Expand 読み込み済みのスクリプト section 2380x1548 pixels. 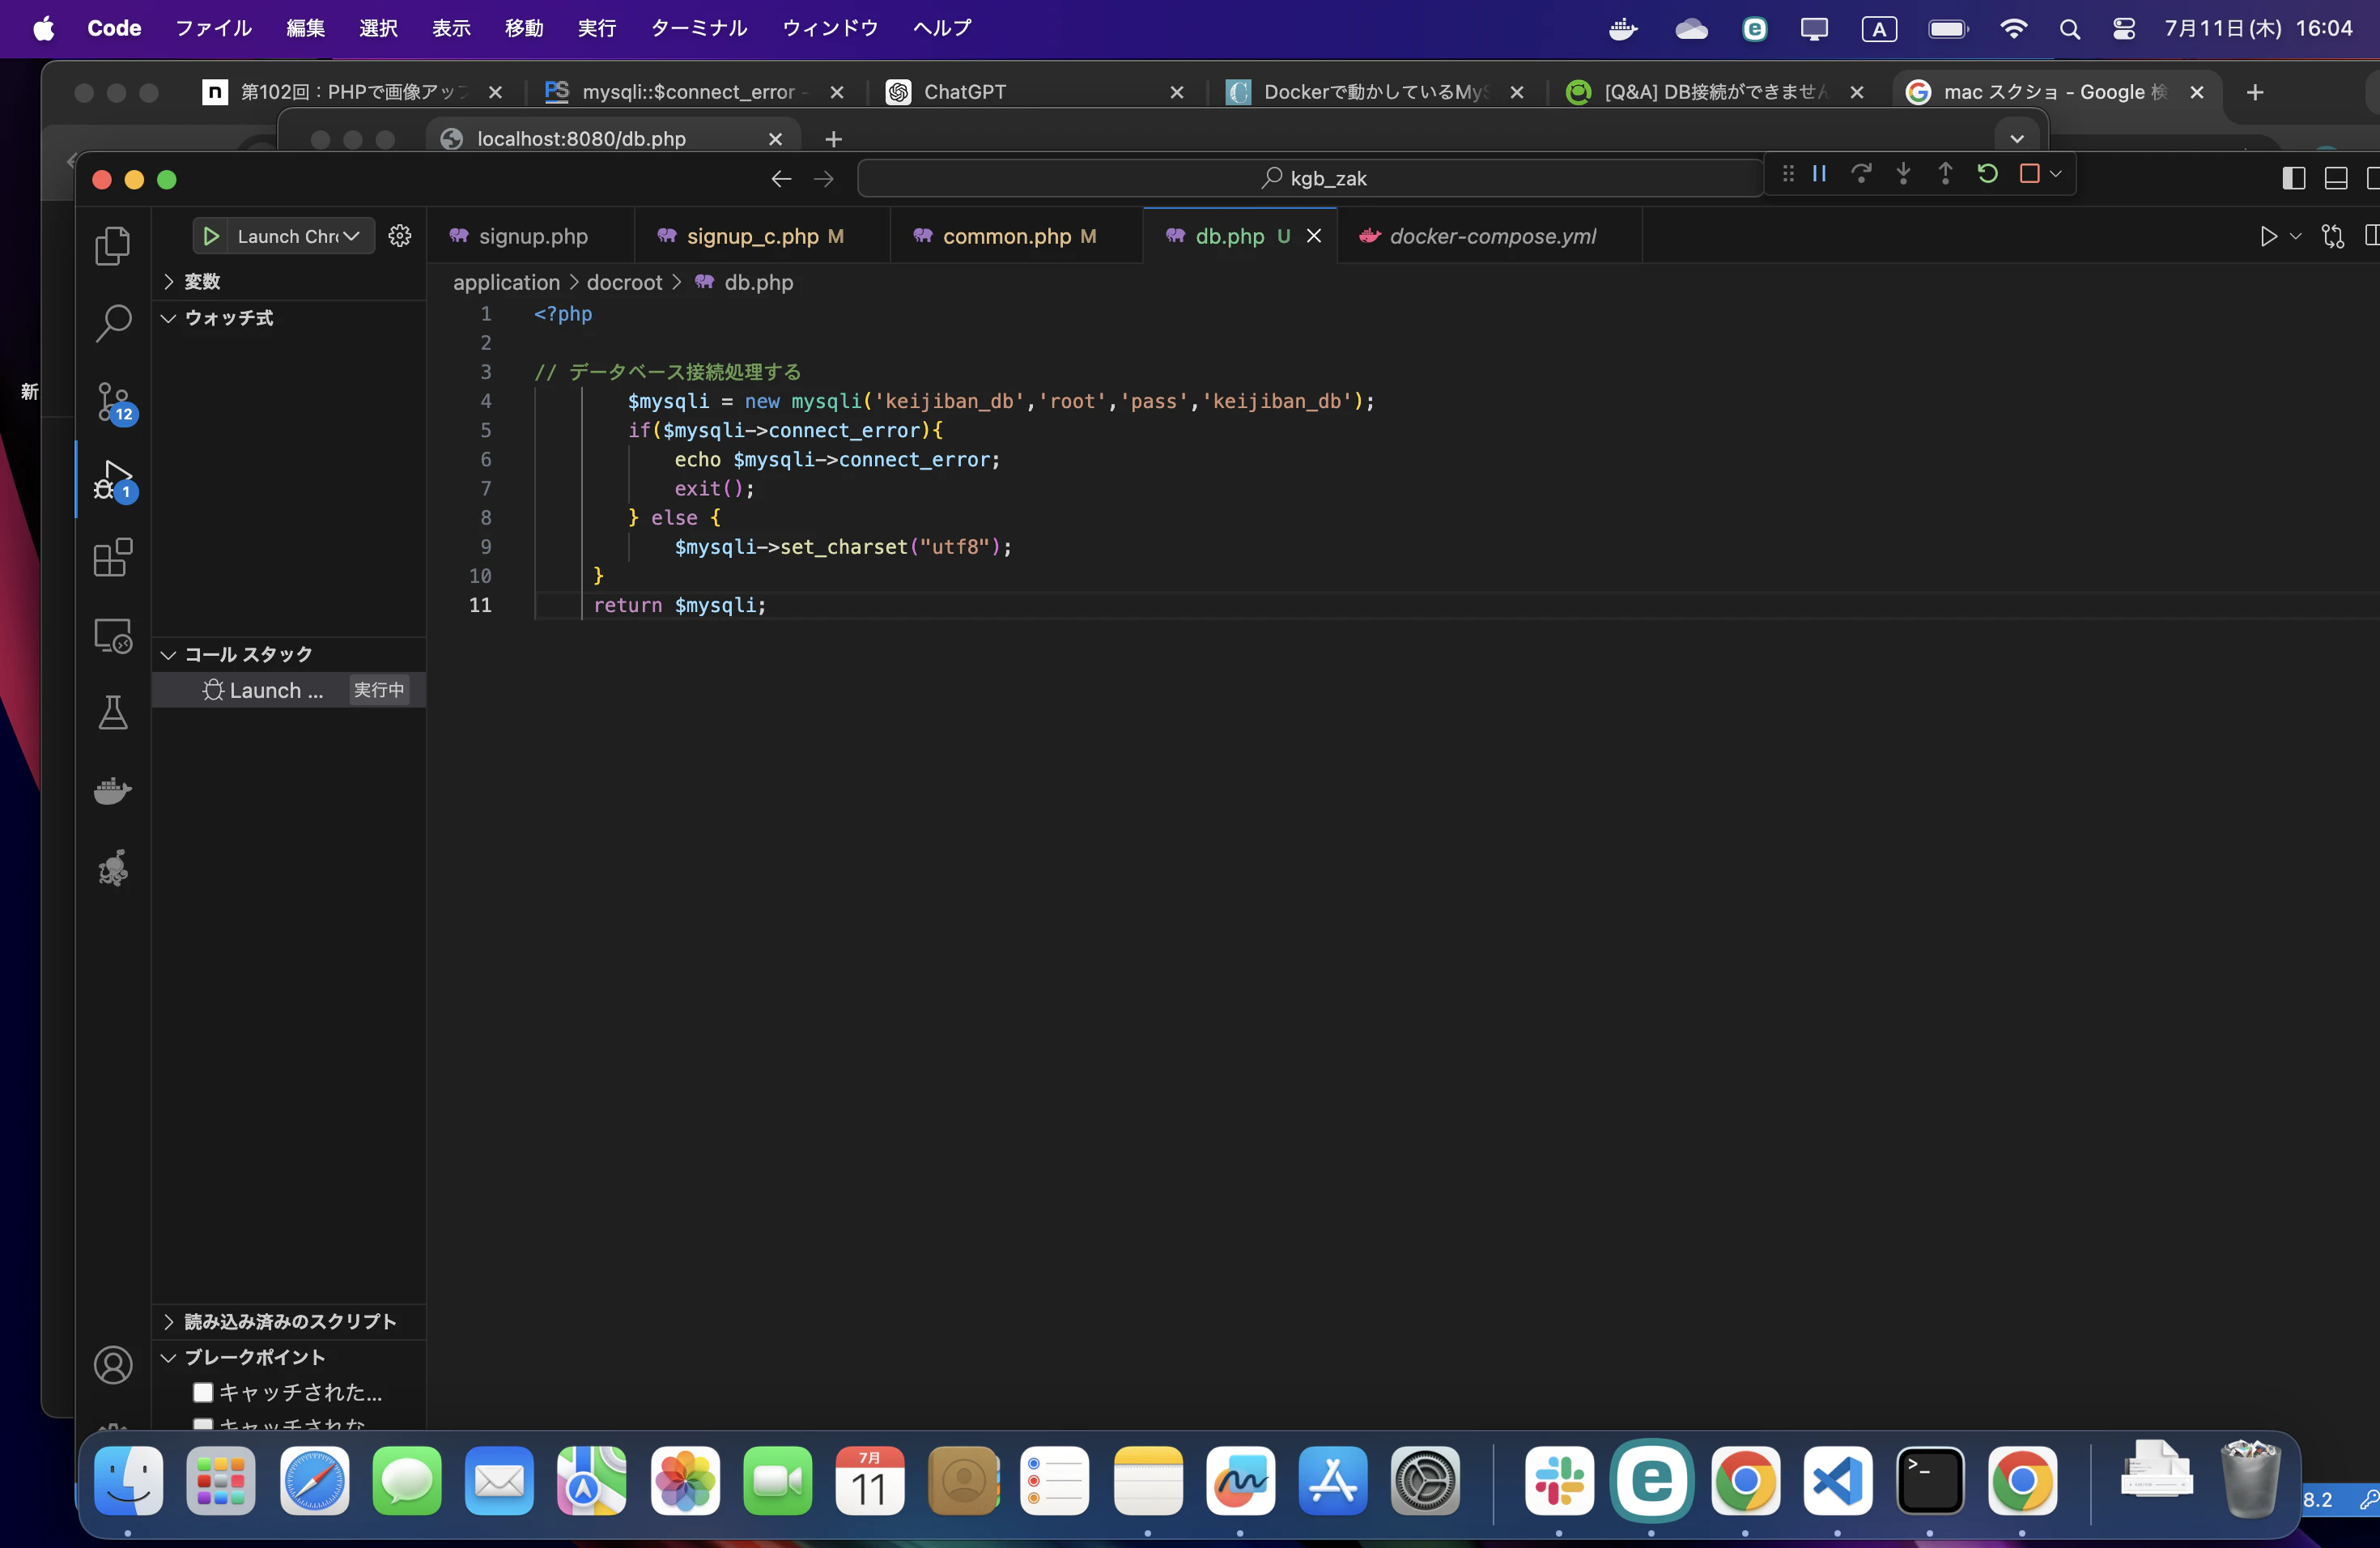[x=289, y=1322]
